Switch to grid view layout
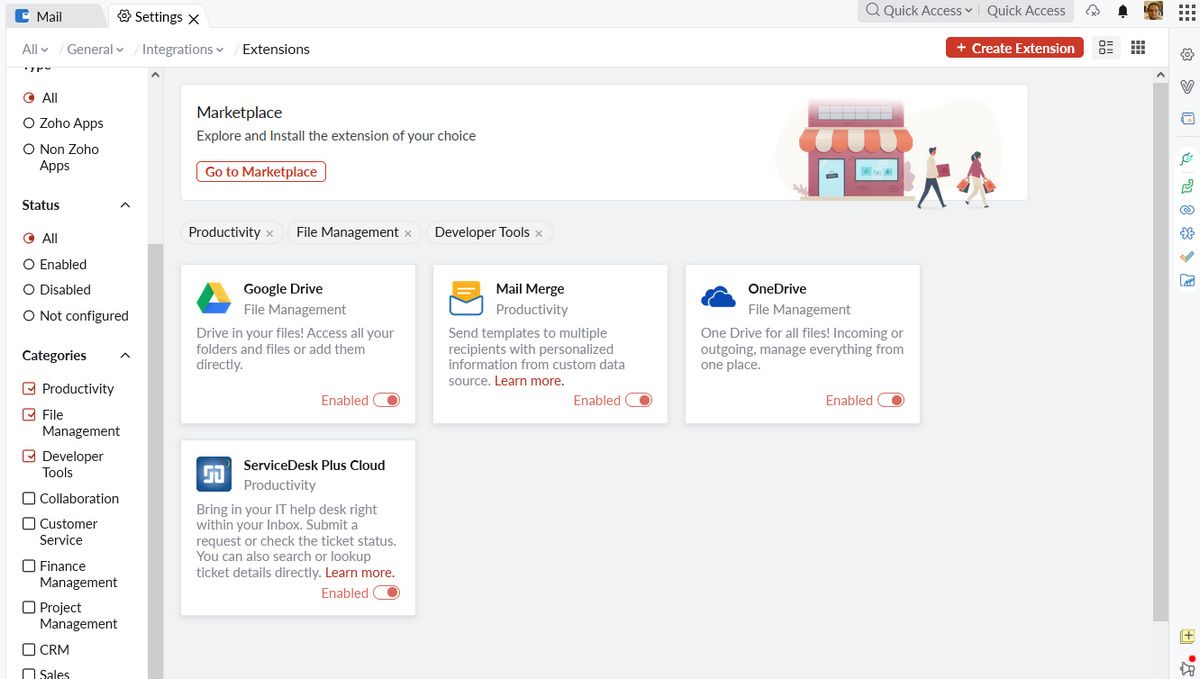 (x=1138, y=48)
